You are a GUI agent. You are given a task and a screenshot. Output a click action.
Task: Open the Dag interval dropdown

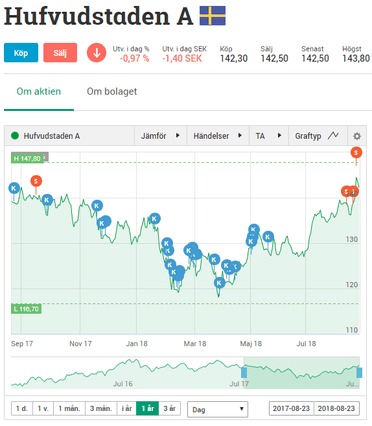click(x=218, y=409)
